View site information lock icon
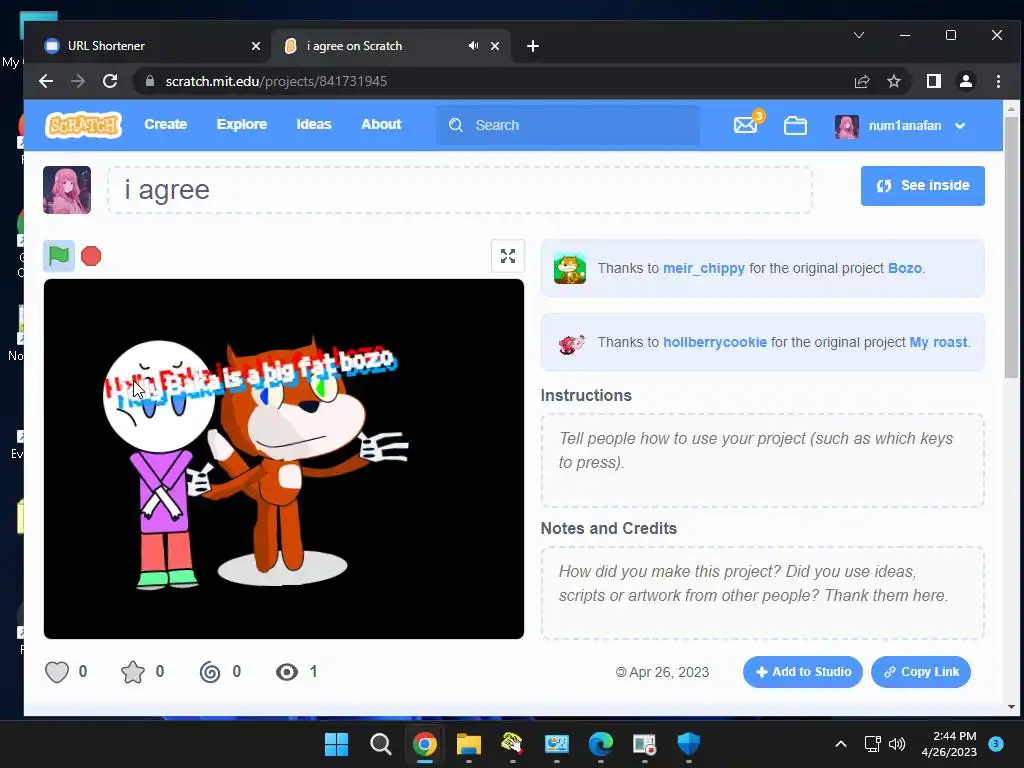 click(x=150, y=81)
